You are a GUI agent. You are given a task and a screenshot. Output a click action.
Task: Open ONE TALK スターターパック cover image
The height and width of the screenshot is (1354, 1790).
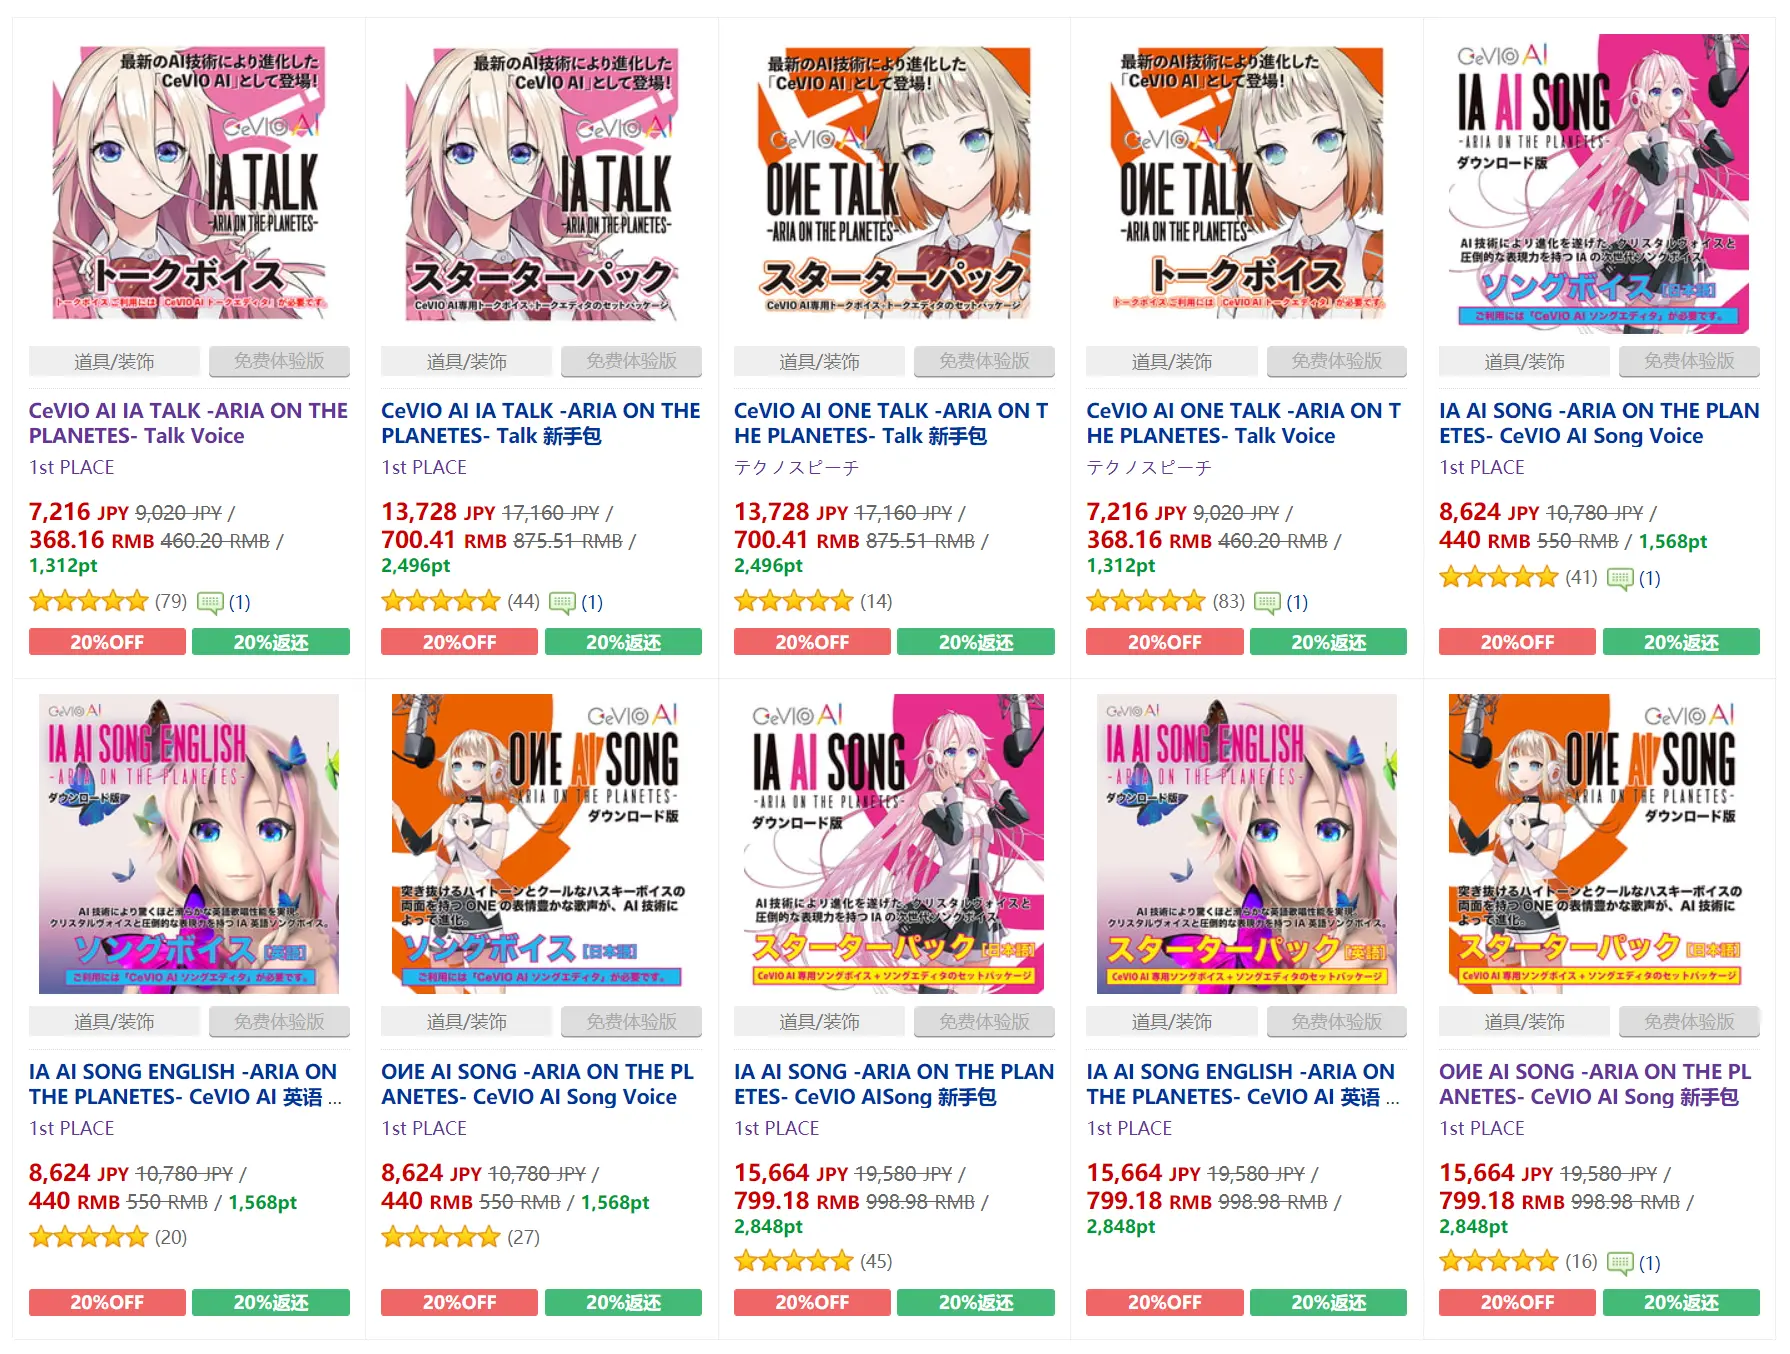click(894, 183)
